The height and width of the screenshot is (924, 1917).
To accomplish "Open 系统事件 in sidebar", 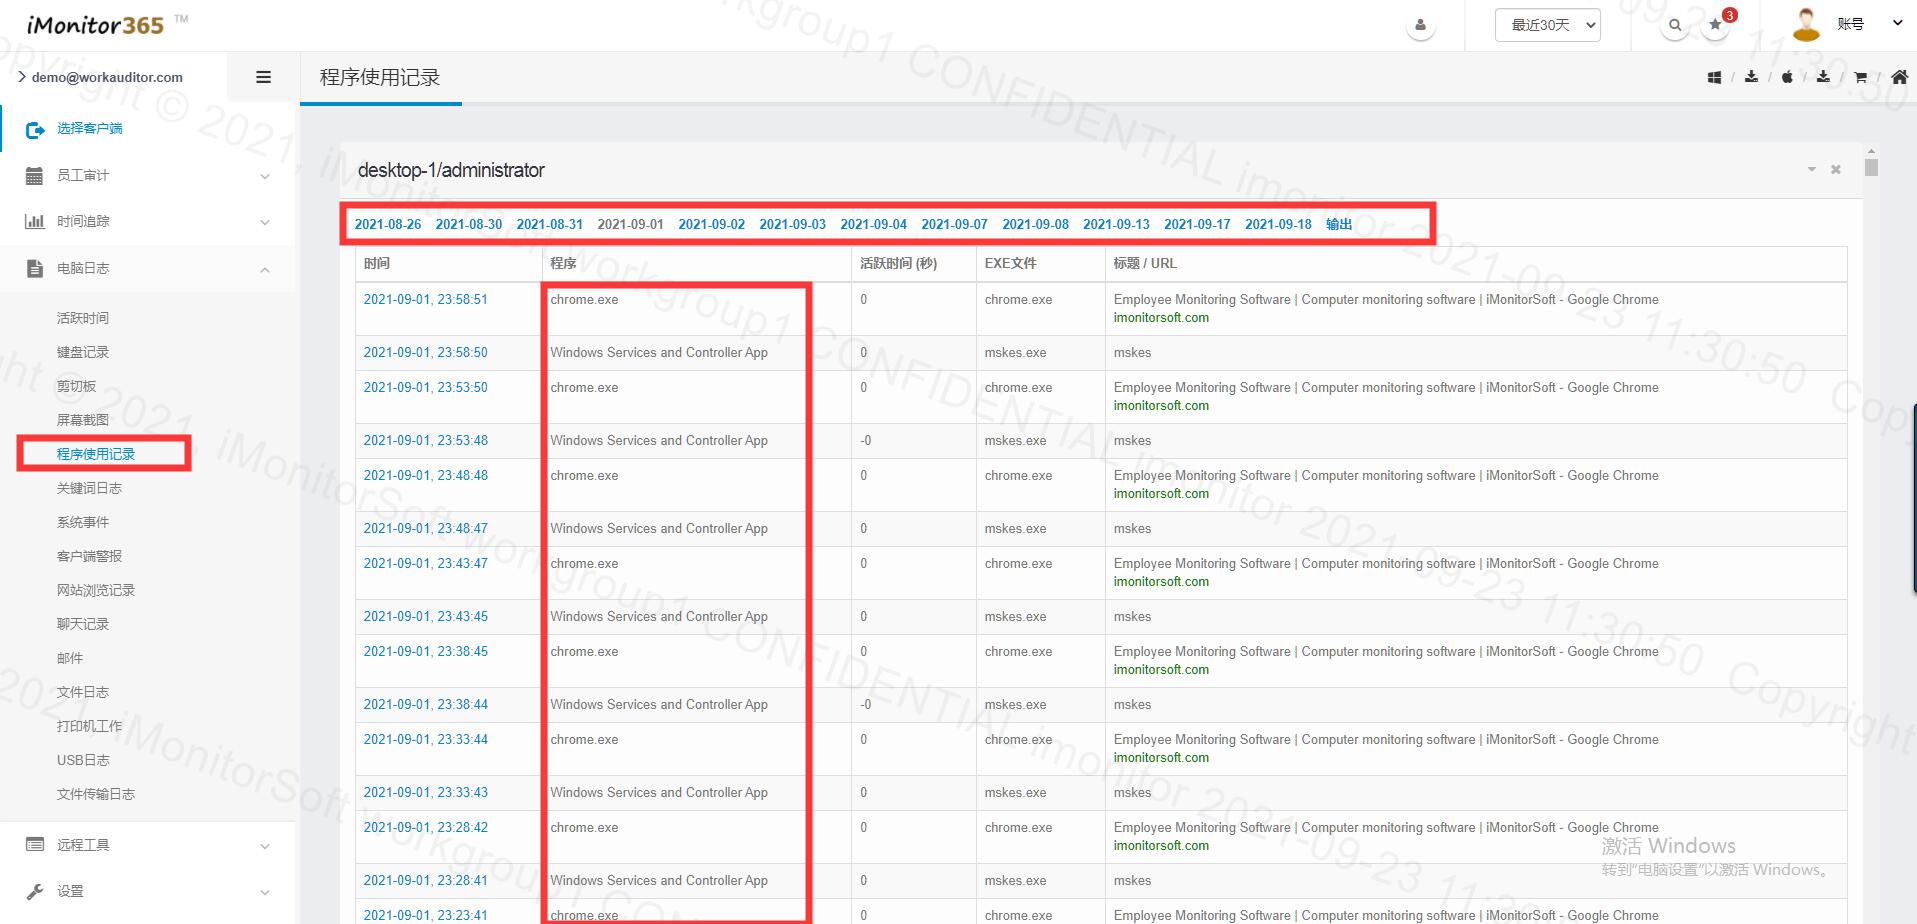I will tap(83, 522).
